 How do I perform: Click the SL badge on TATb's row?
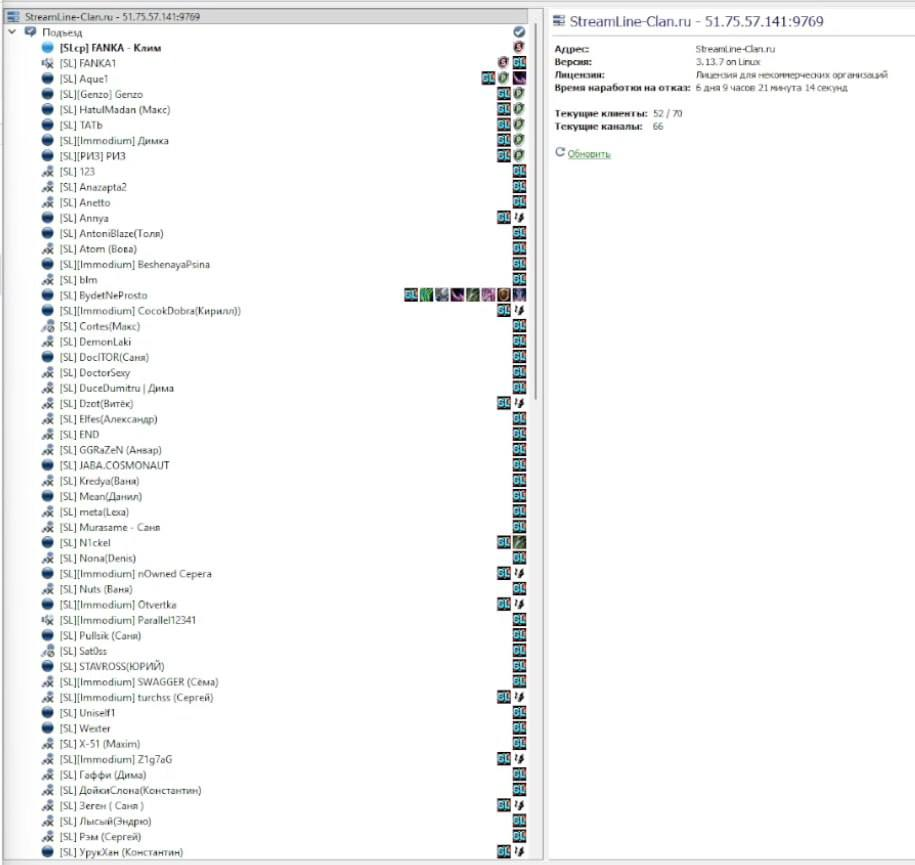(504, 125)
